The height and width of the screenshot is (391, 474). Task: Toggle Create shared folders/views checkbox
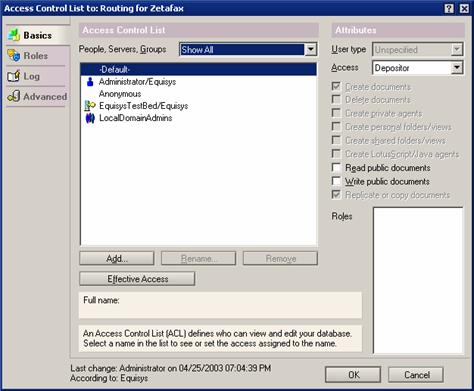click(x=336, y=140)
